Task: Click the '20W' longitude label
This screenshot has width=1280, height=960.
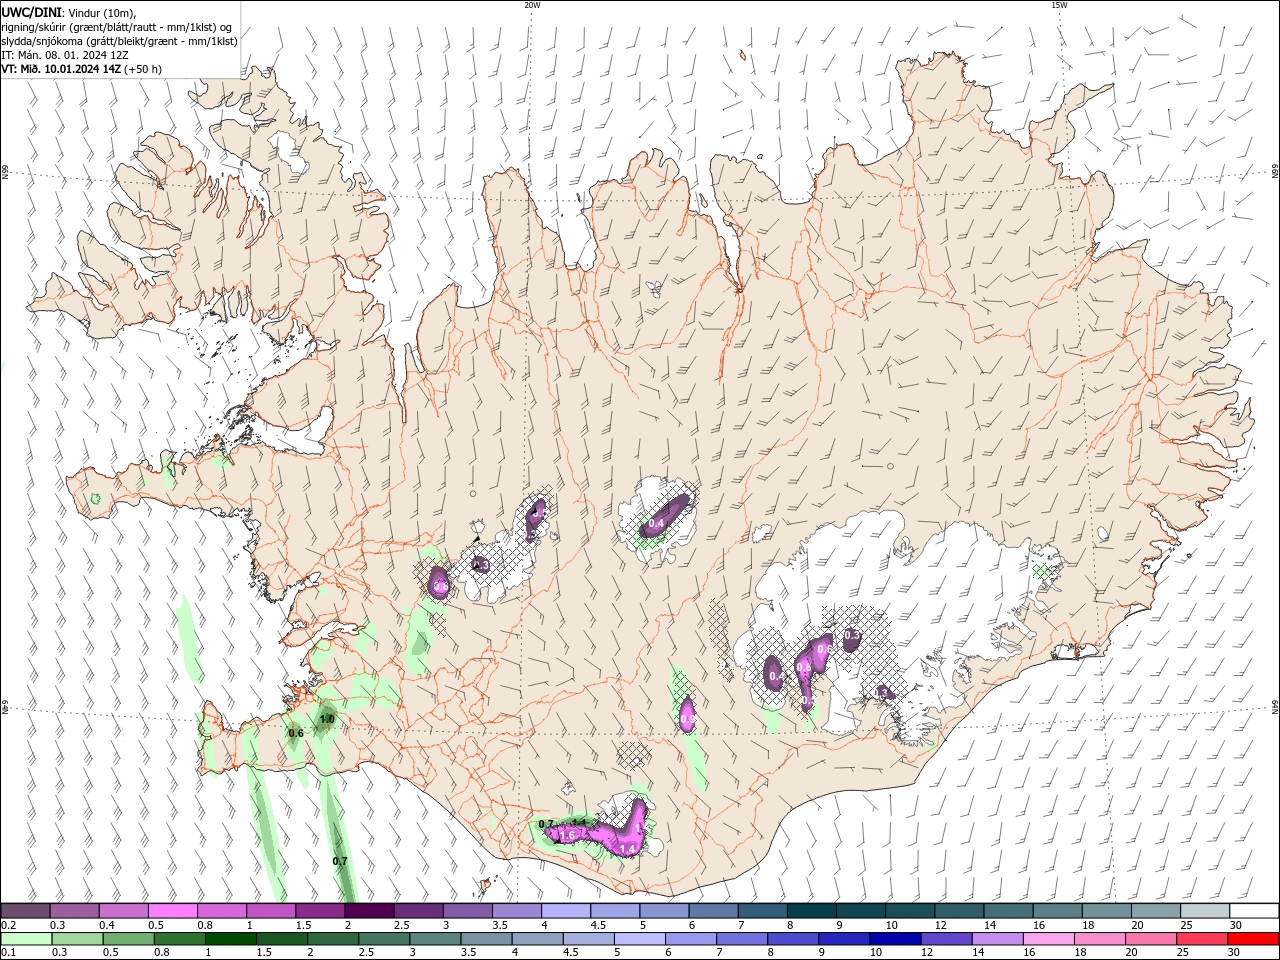Action: click(532, 5)
